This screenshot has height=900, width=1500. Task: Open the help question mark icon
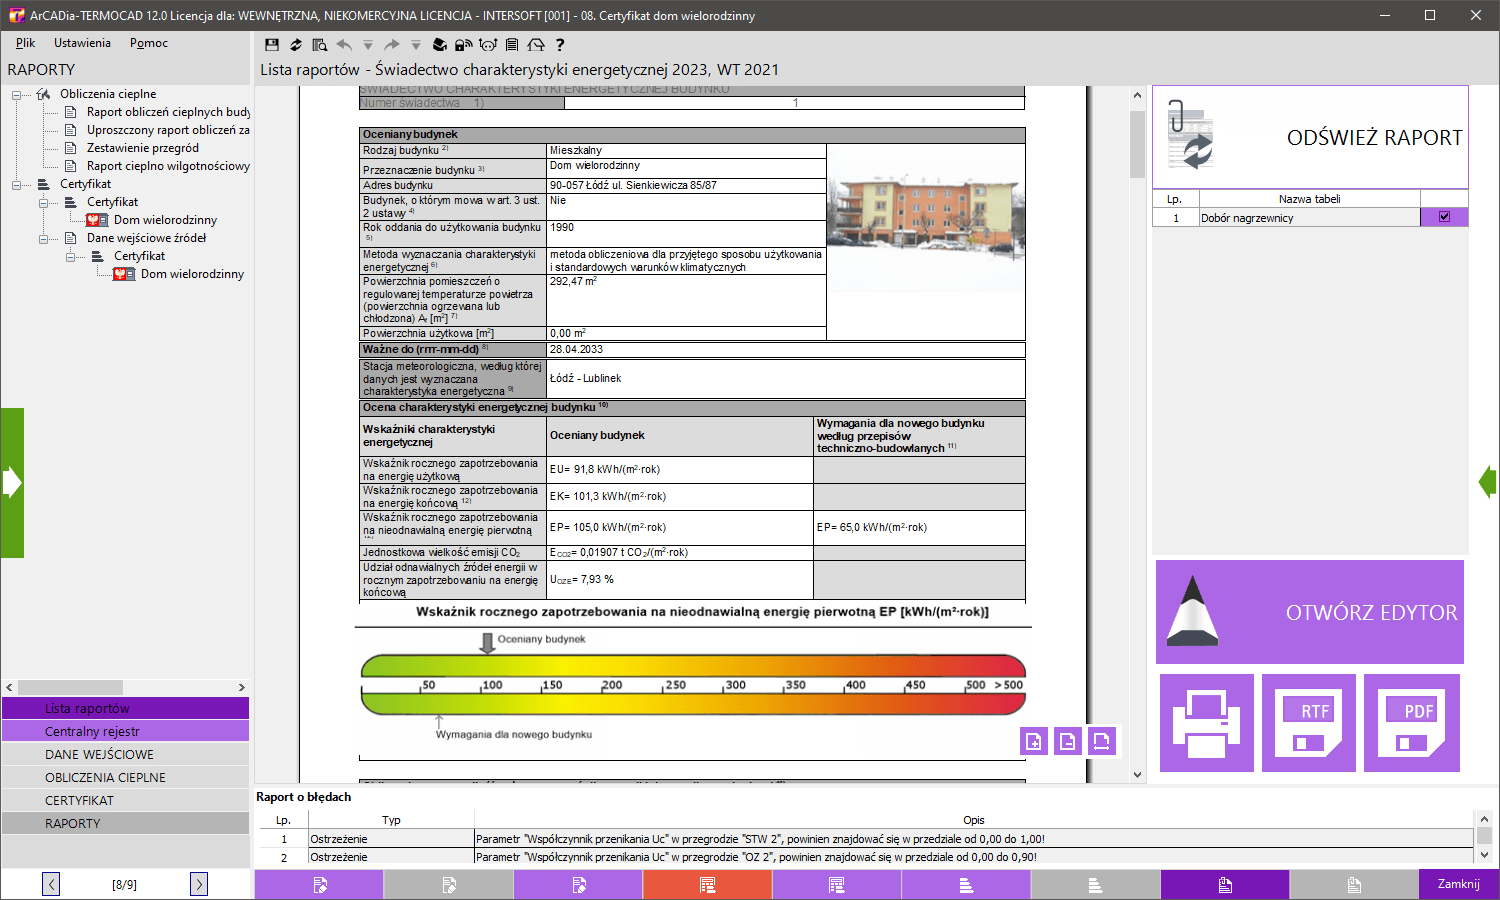coord(560,45)
